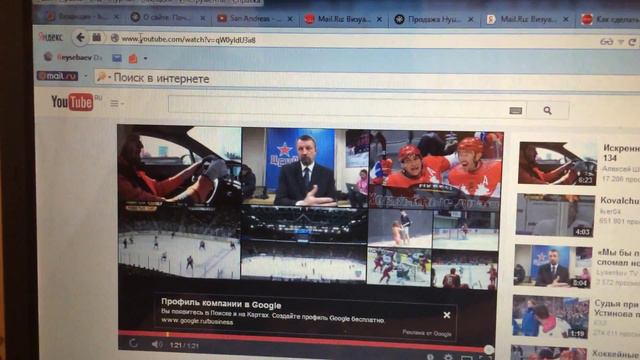Reload the page with the refresh icon
This screenshot has height=360, width=640.
tap(632, 42)
